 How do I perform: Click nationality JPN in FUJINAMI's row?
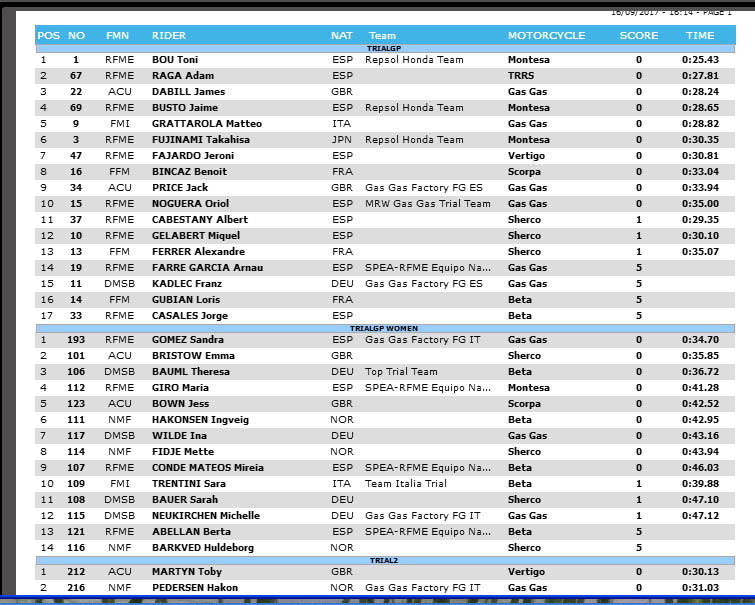[342, 140]
